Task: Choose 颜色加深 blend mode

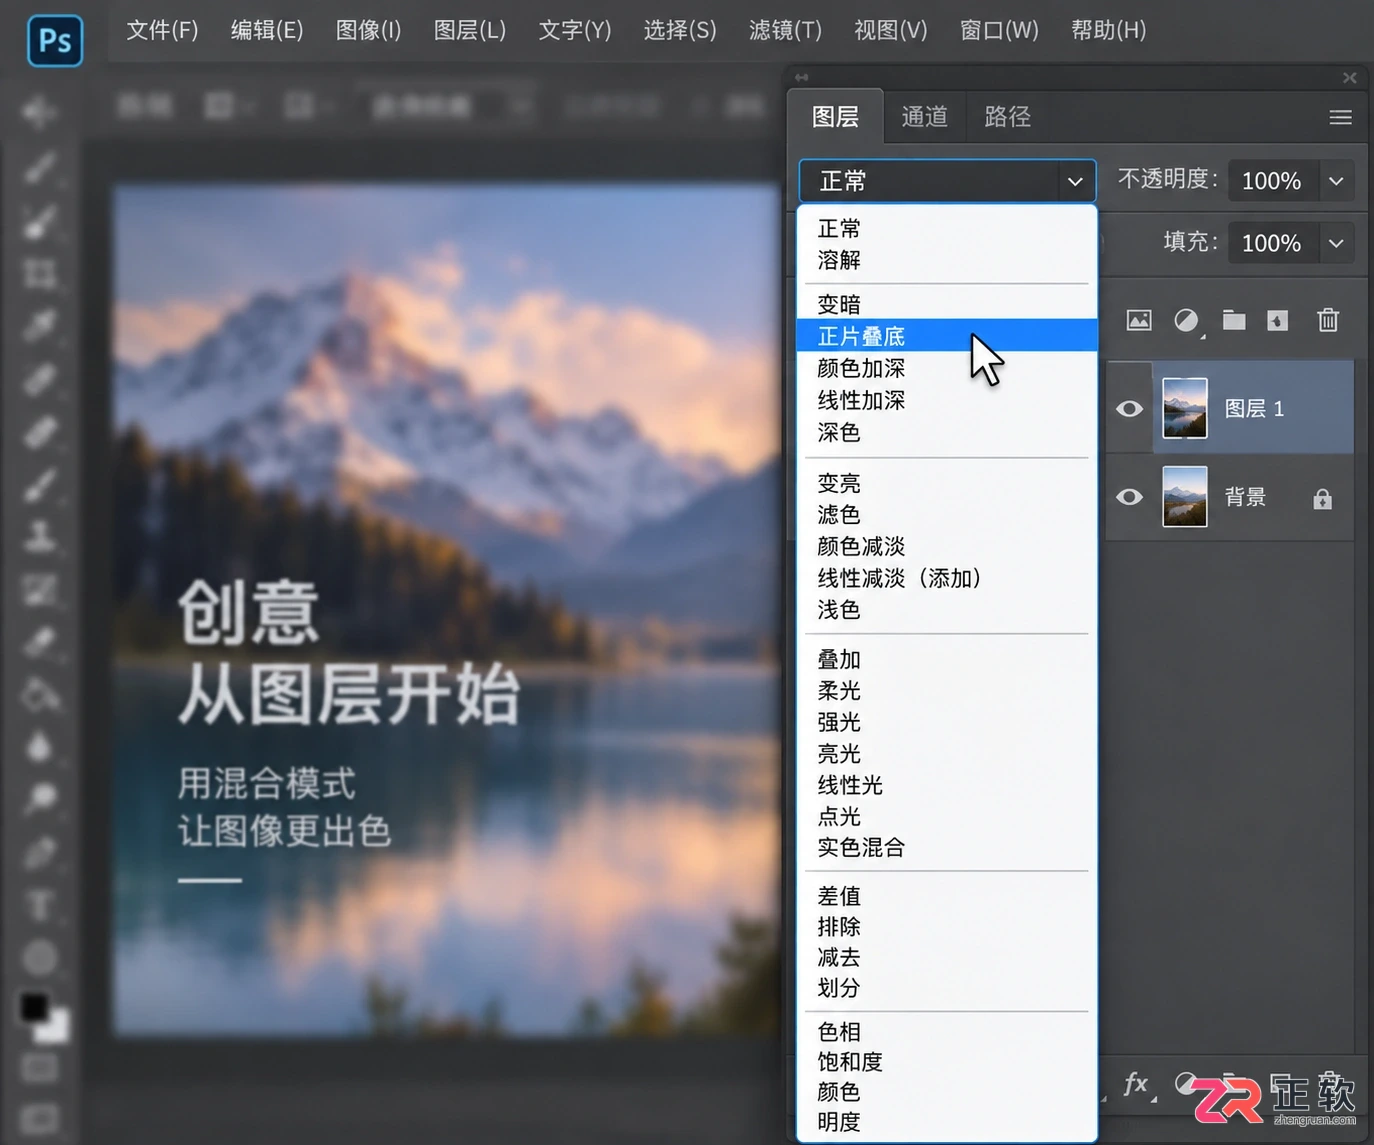Action: point(947,368)
